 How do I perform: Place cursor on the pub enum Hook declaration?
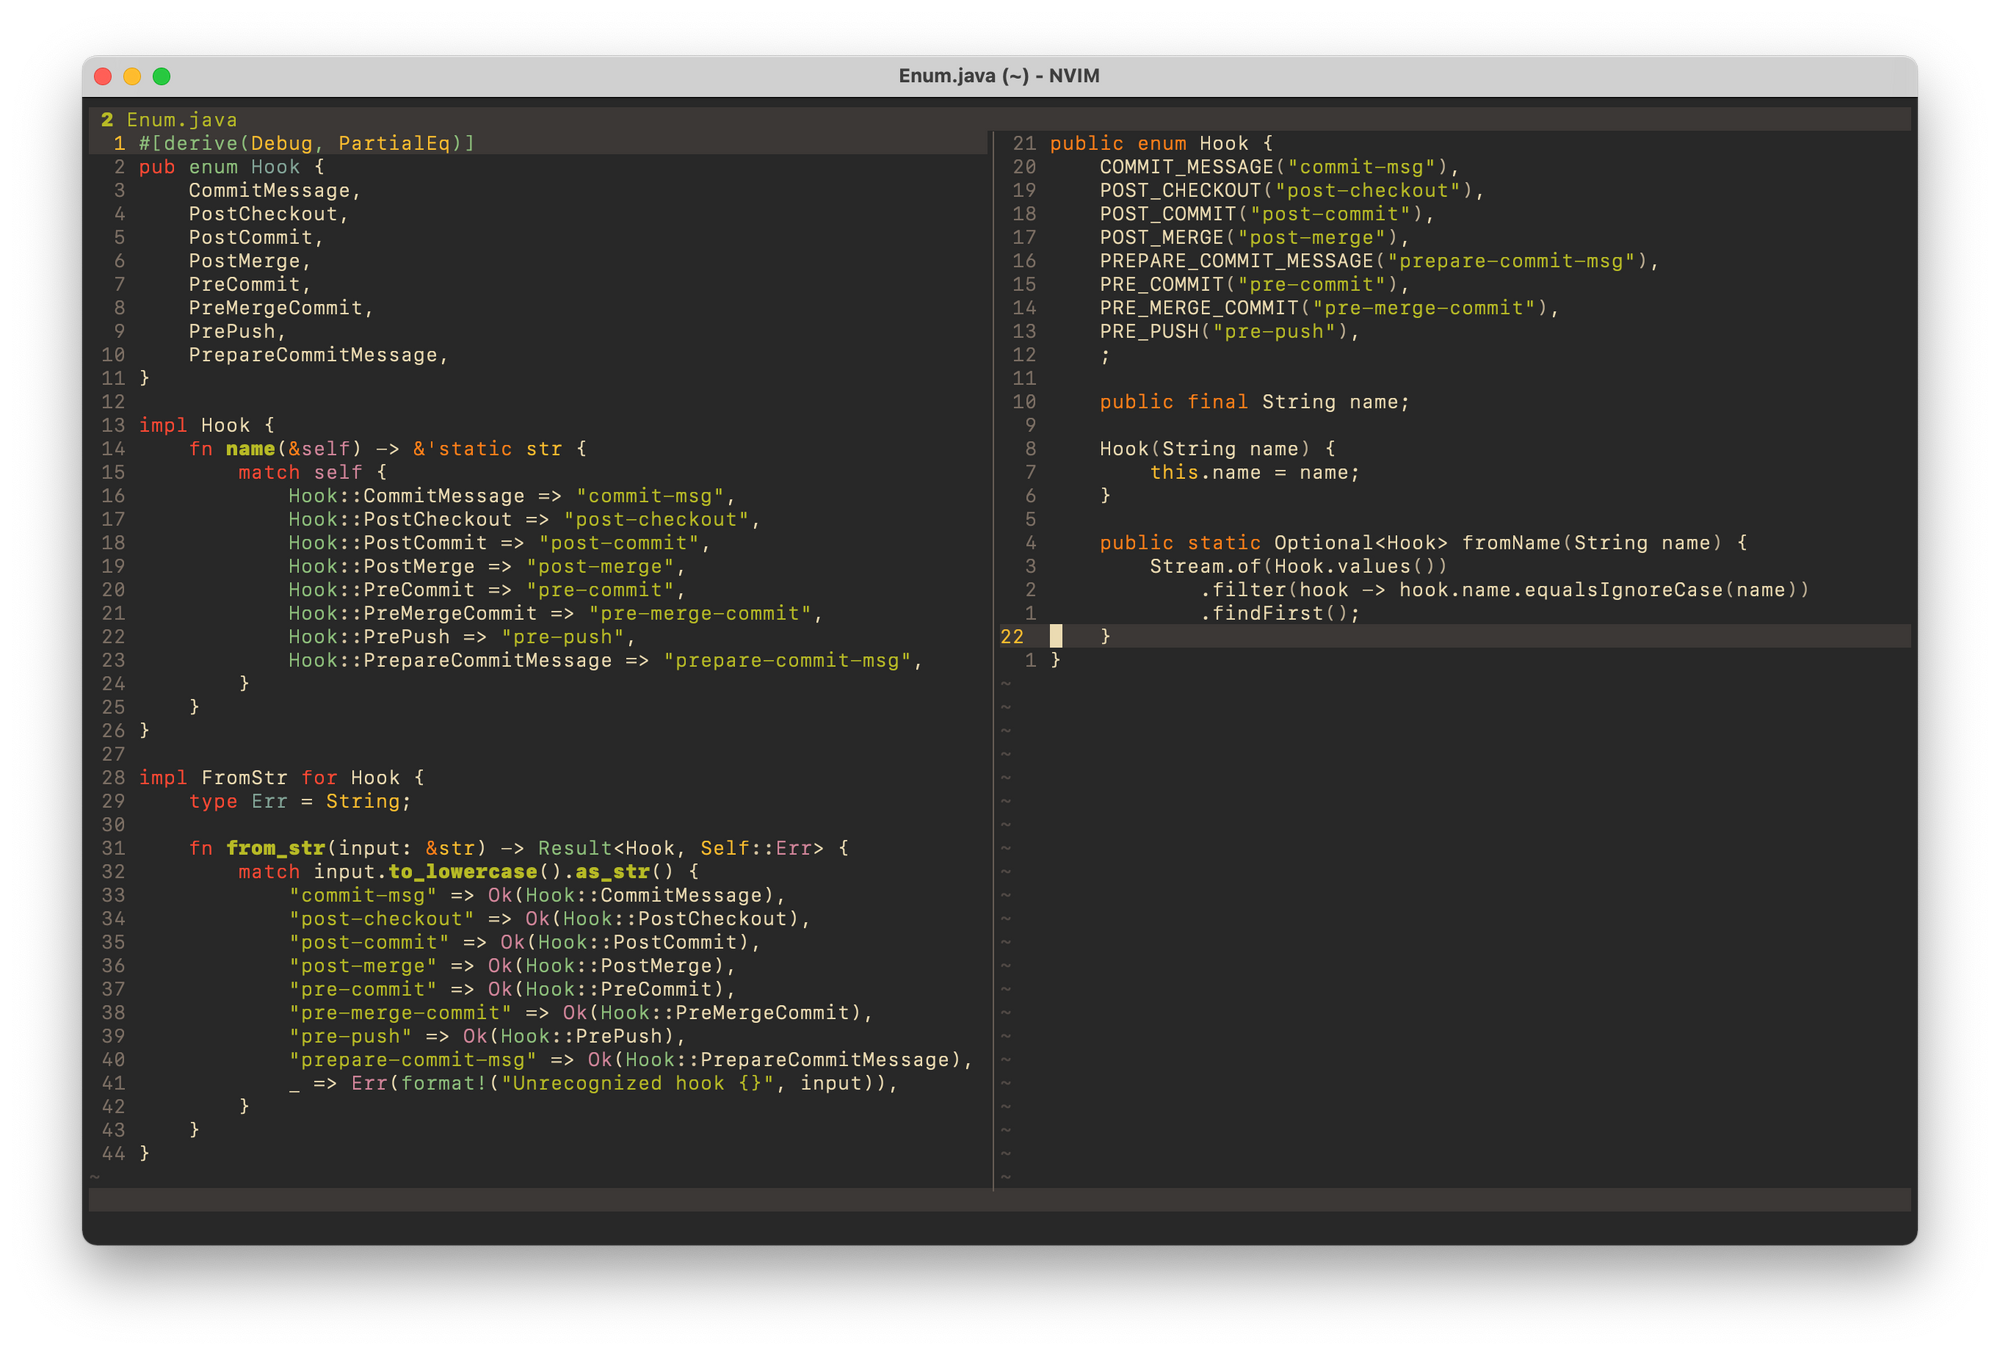click(x=232, y=166)
